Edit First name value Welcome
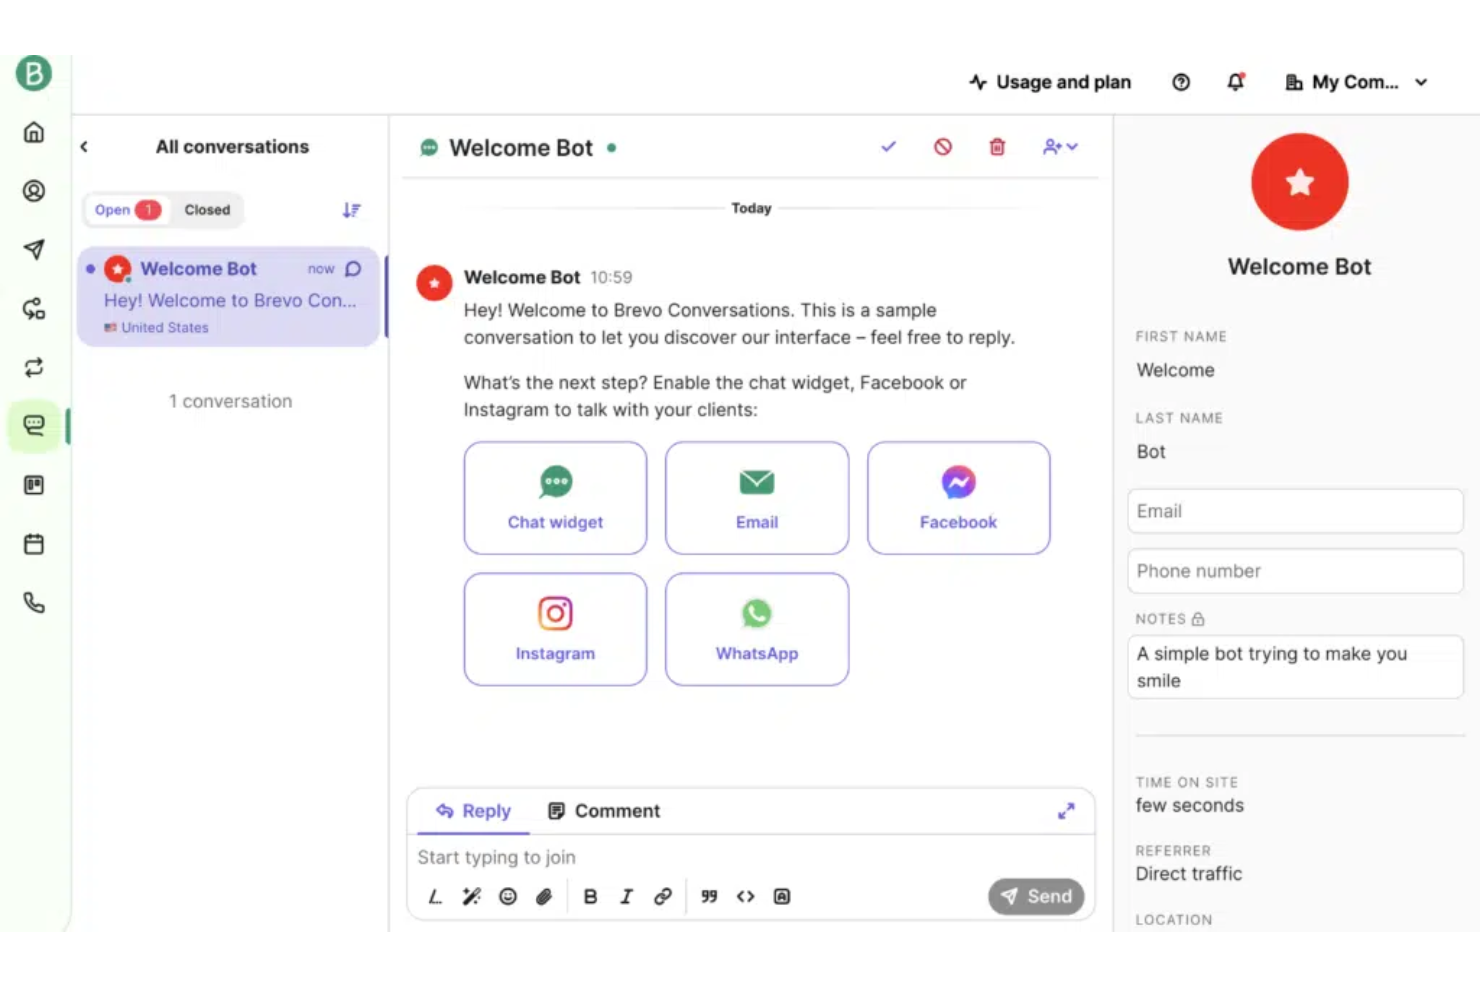 [x=1175, y=370]
